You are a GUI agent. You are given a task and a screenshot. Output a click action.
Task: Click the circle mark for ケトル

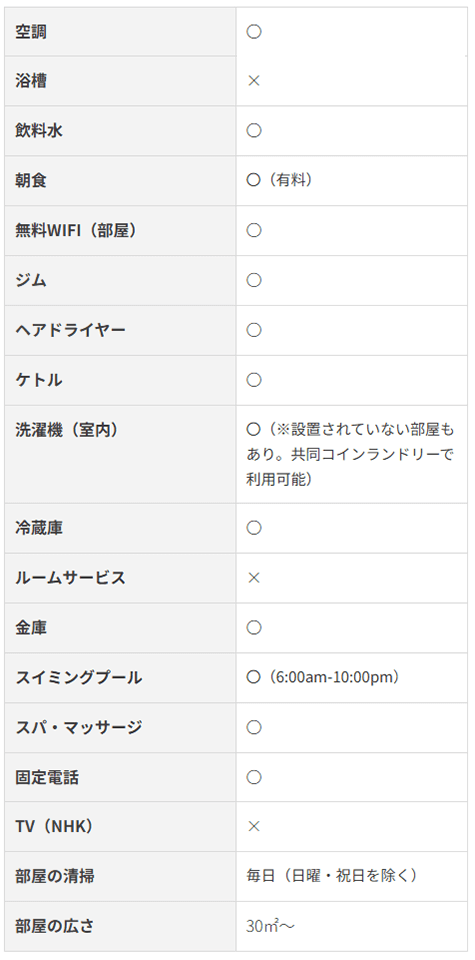click(254, 380)
